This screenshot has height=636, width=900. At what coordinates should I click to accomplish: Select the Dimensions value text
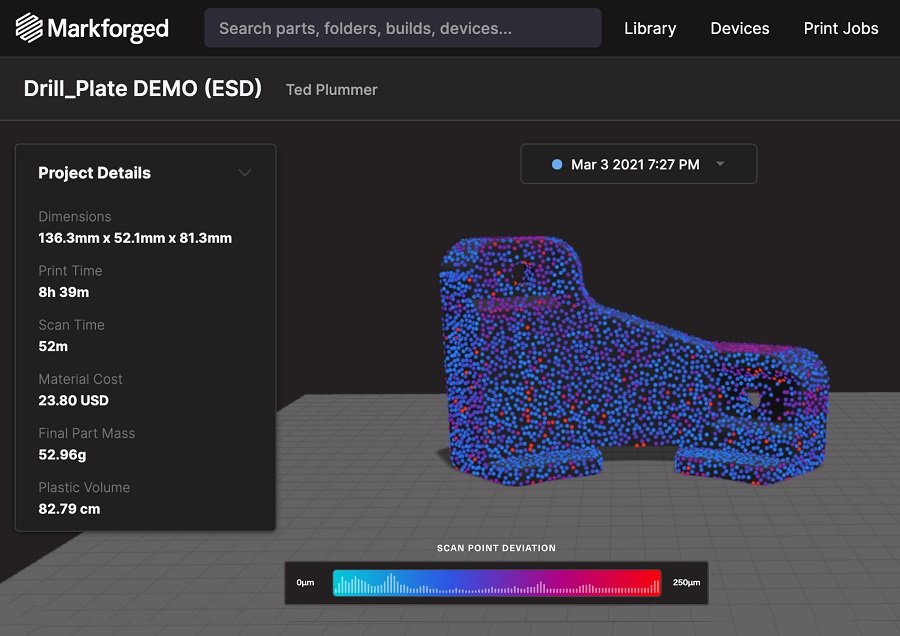coord(135,238)
